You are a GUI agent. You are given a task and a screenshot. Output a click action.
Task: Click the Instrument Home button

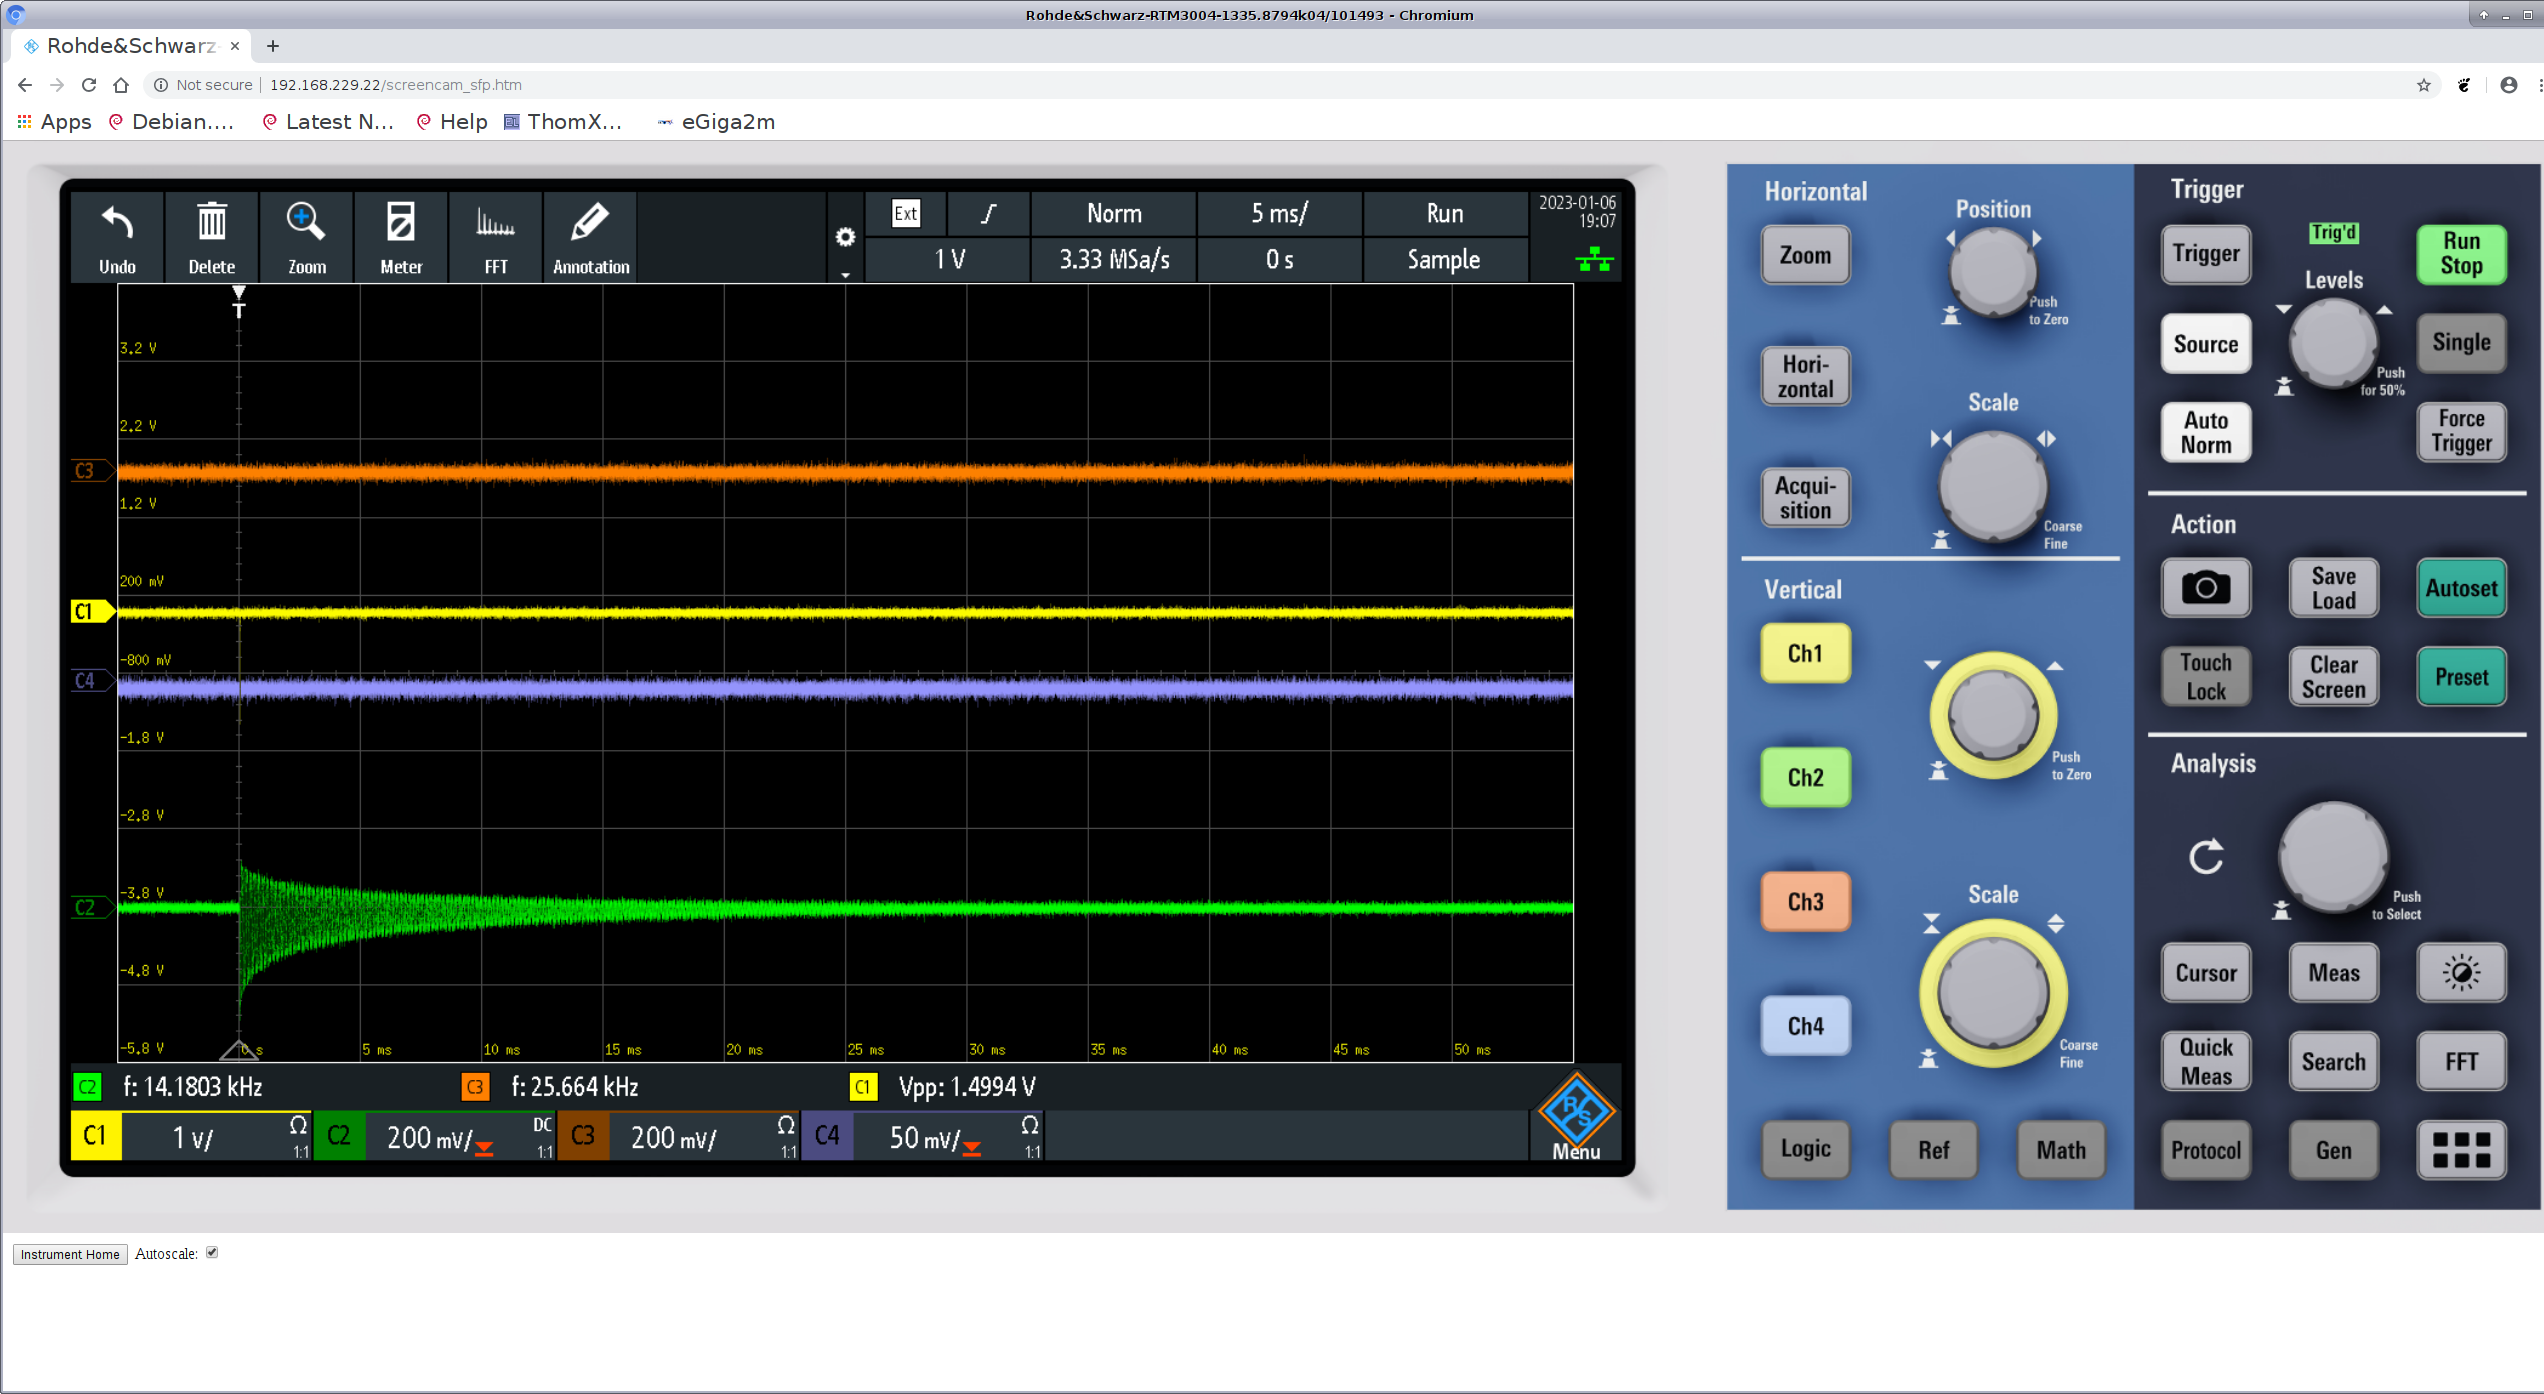pyautogui.click(x=70, y=1254)
